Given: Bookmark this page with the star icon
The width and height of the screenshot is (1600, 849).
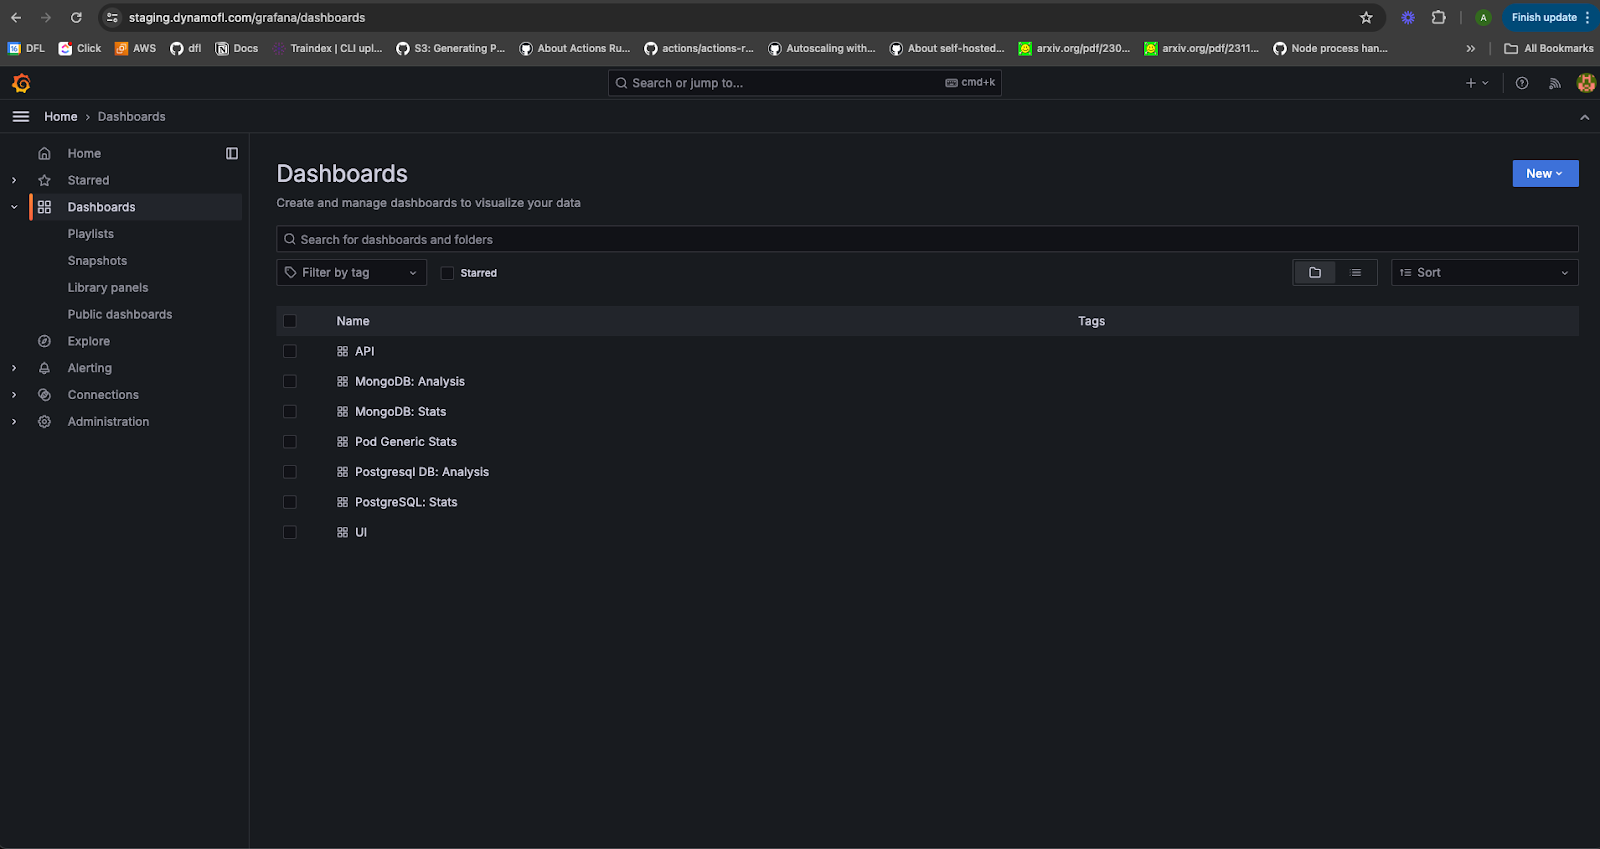Looking at the screenshot, I should [x=1366, y=17].
